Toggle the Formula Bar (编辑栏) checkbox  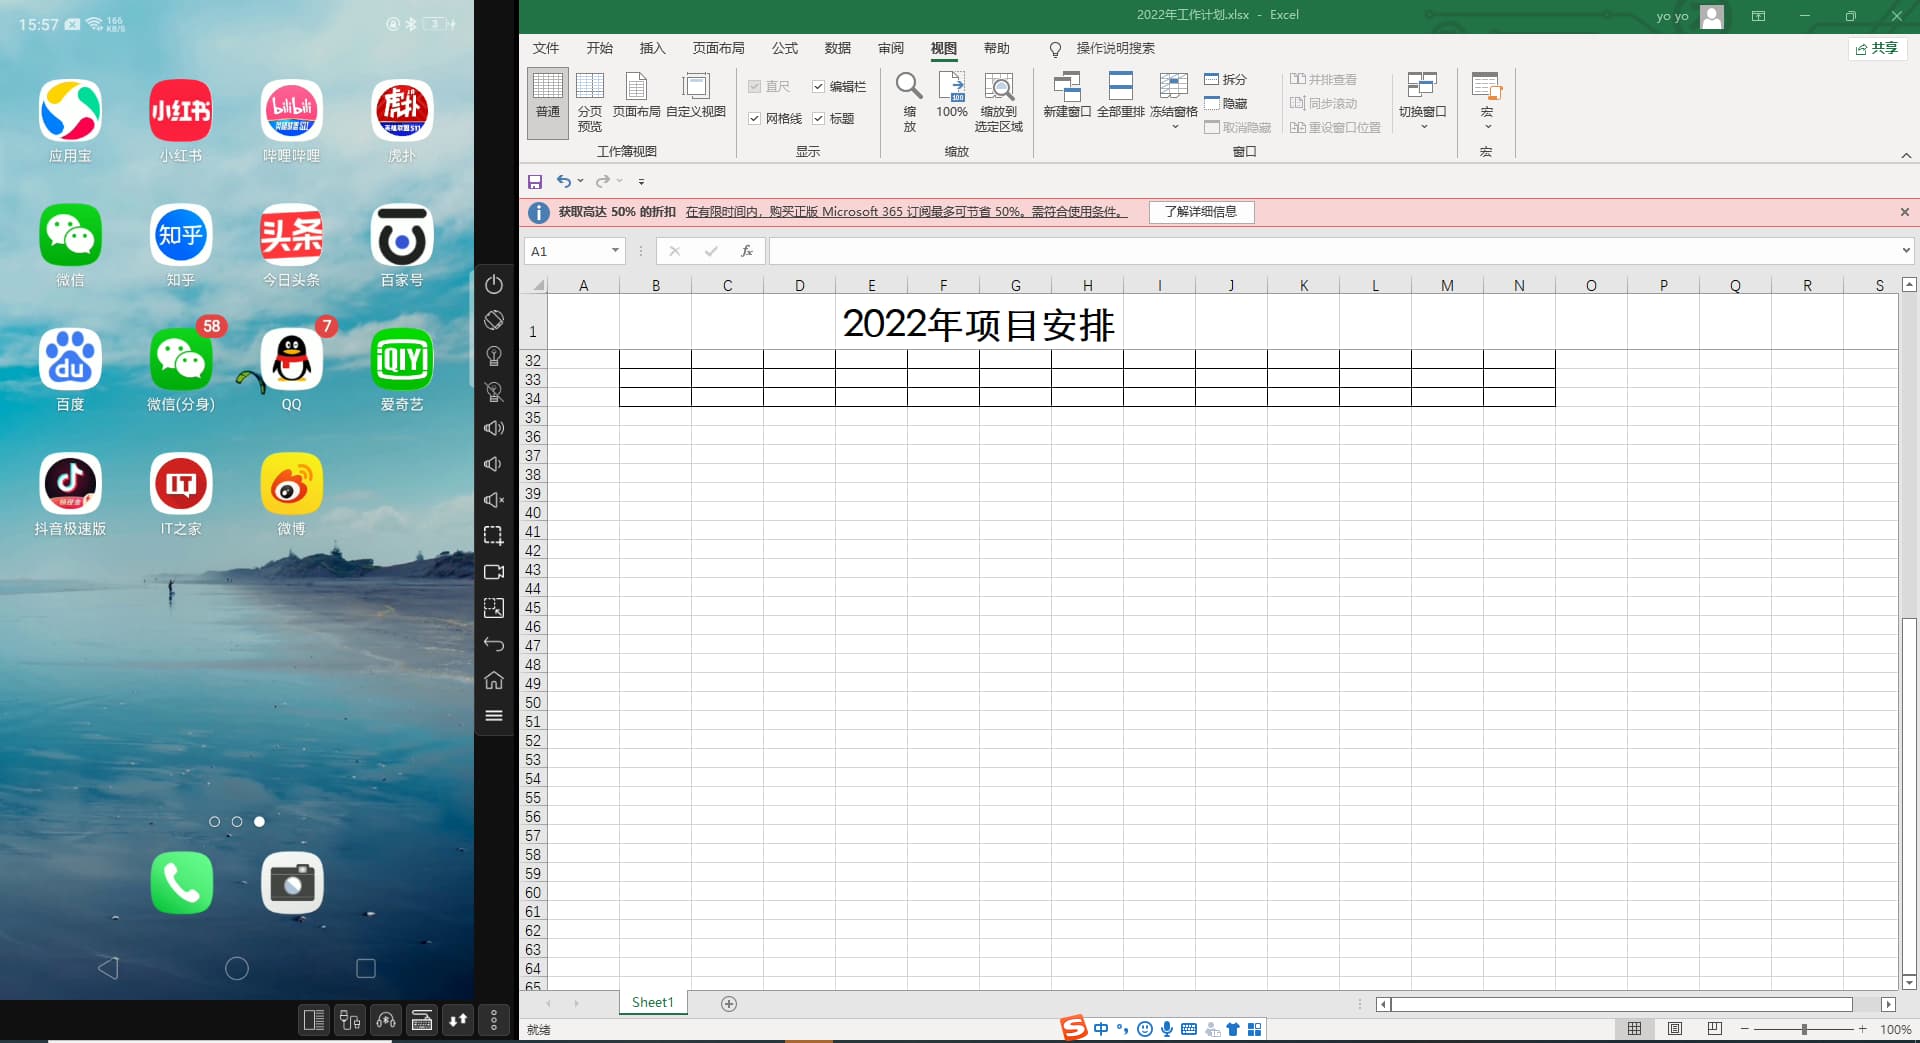tap(819, 87)
